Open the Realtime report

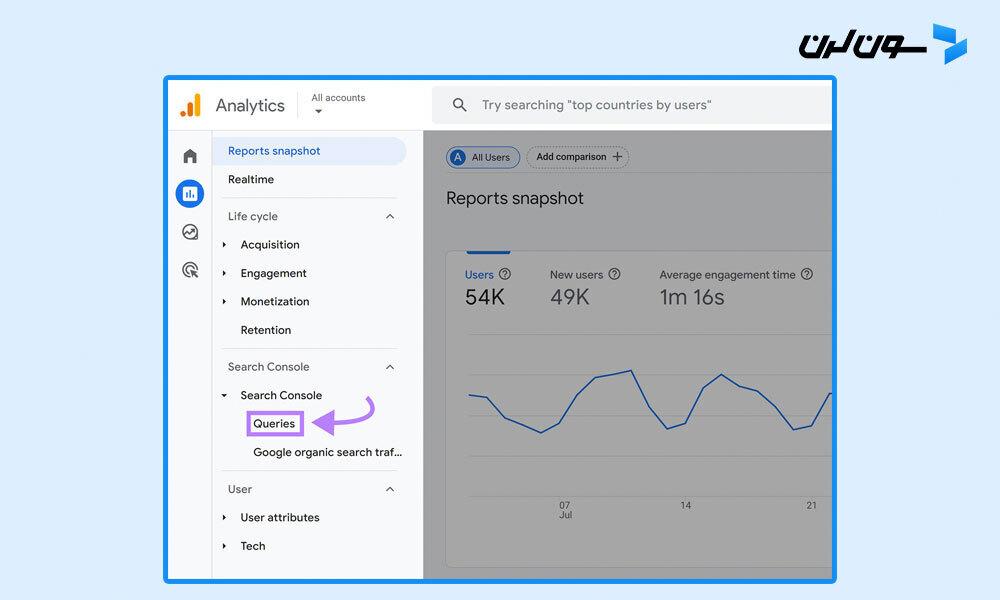pos(251,180)
